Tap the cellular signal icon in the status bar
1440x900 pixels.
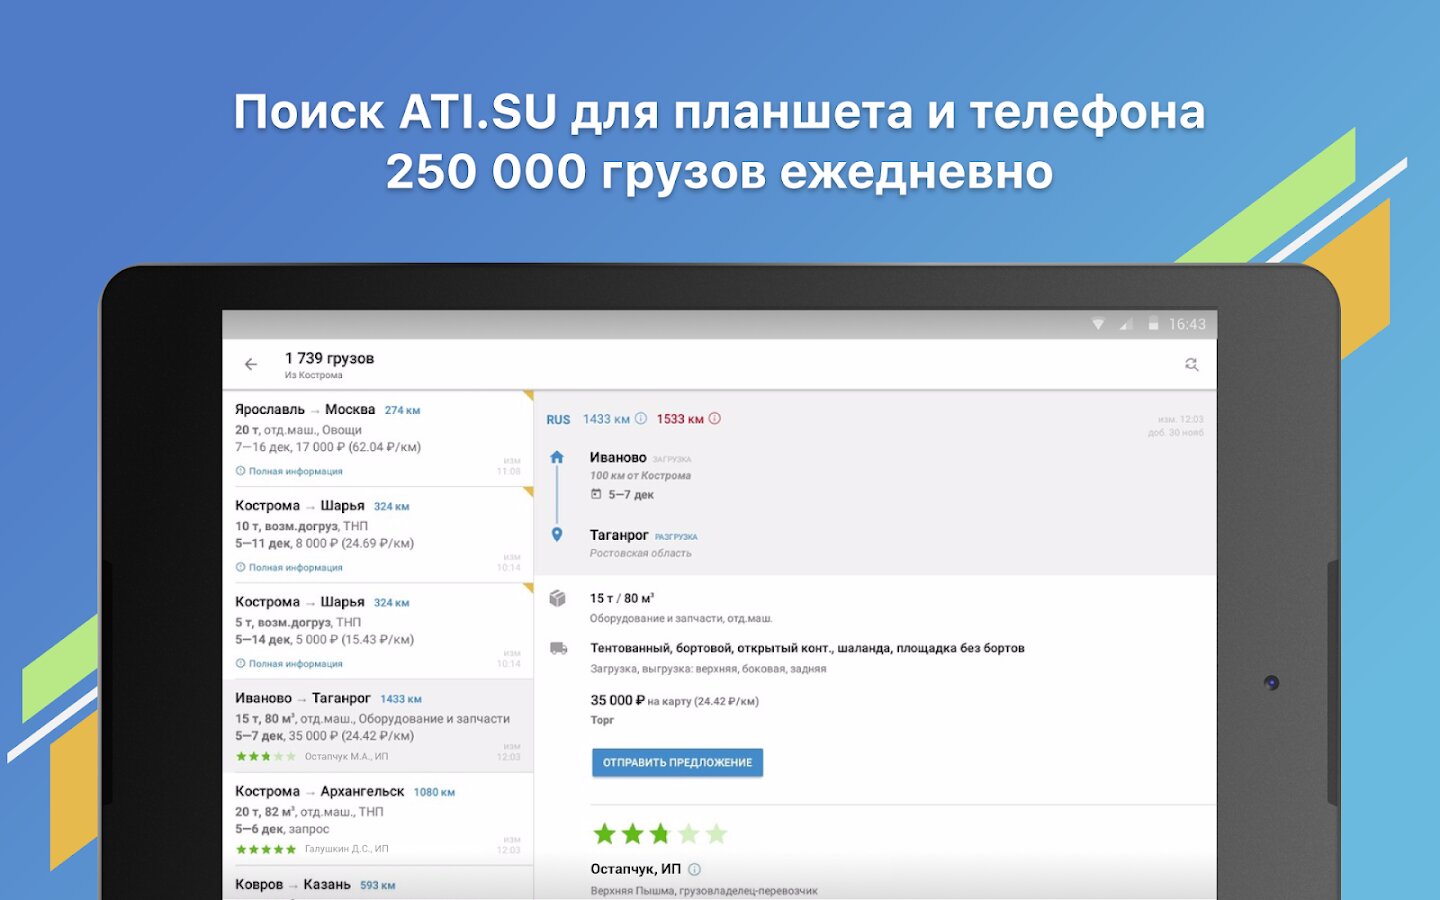point(1126,324)
